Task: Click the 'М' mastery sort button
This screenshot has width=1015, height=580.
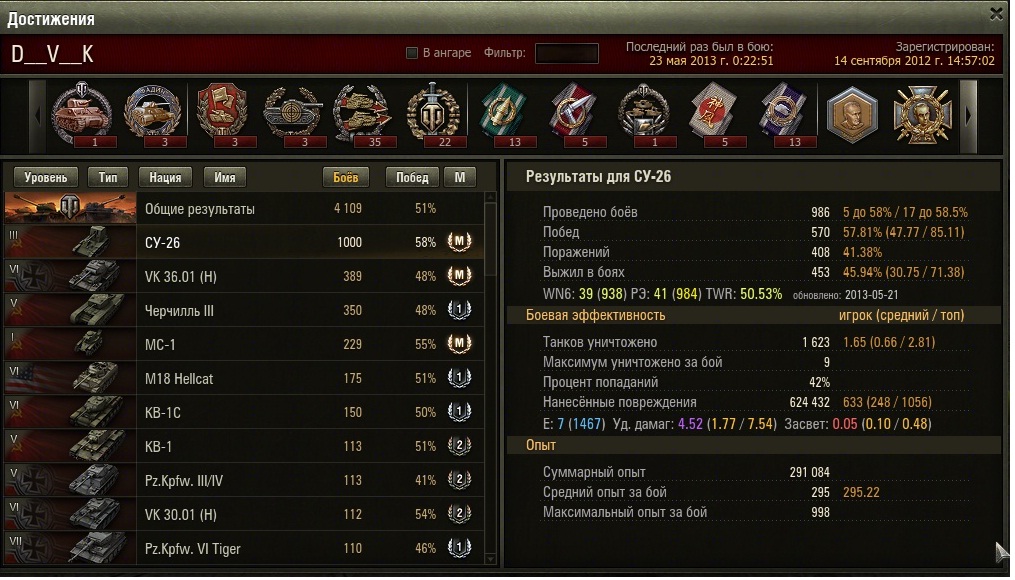Action: point(460,177)
